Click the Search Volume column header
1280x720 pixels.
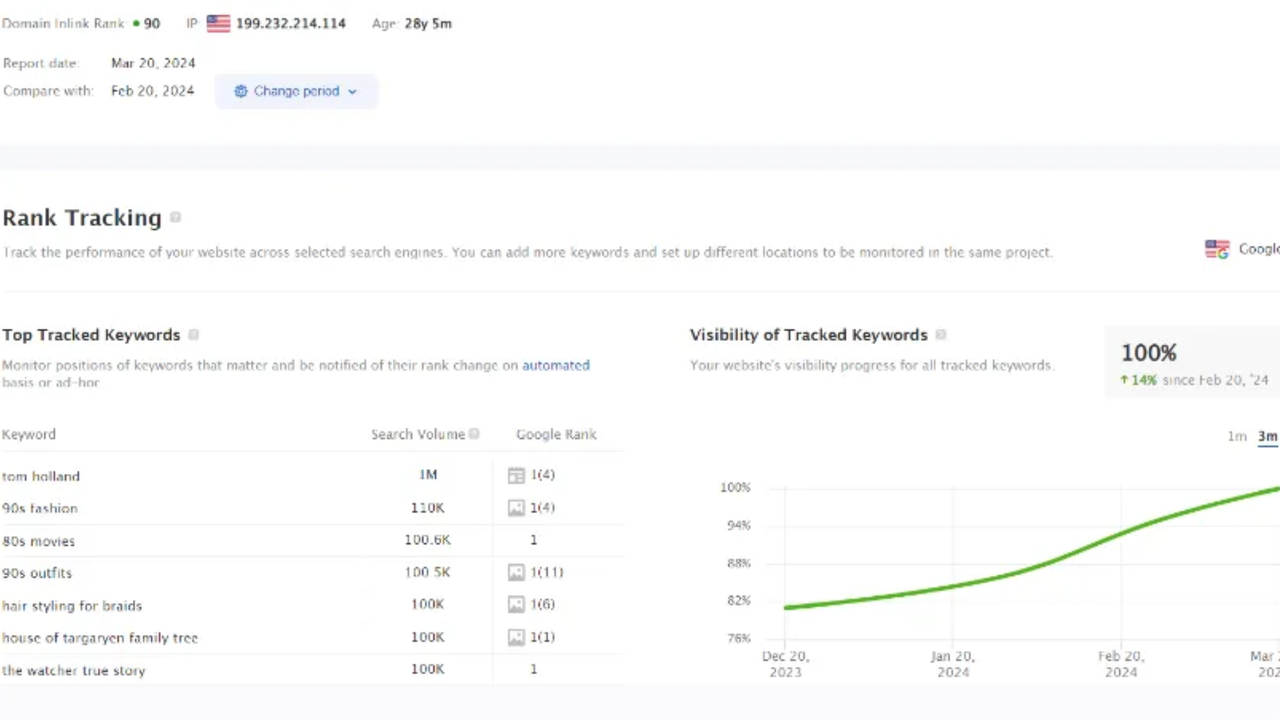pos(418,434)
